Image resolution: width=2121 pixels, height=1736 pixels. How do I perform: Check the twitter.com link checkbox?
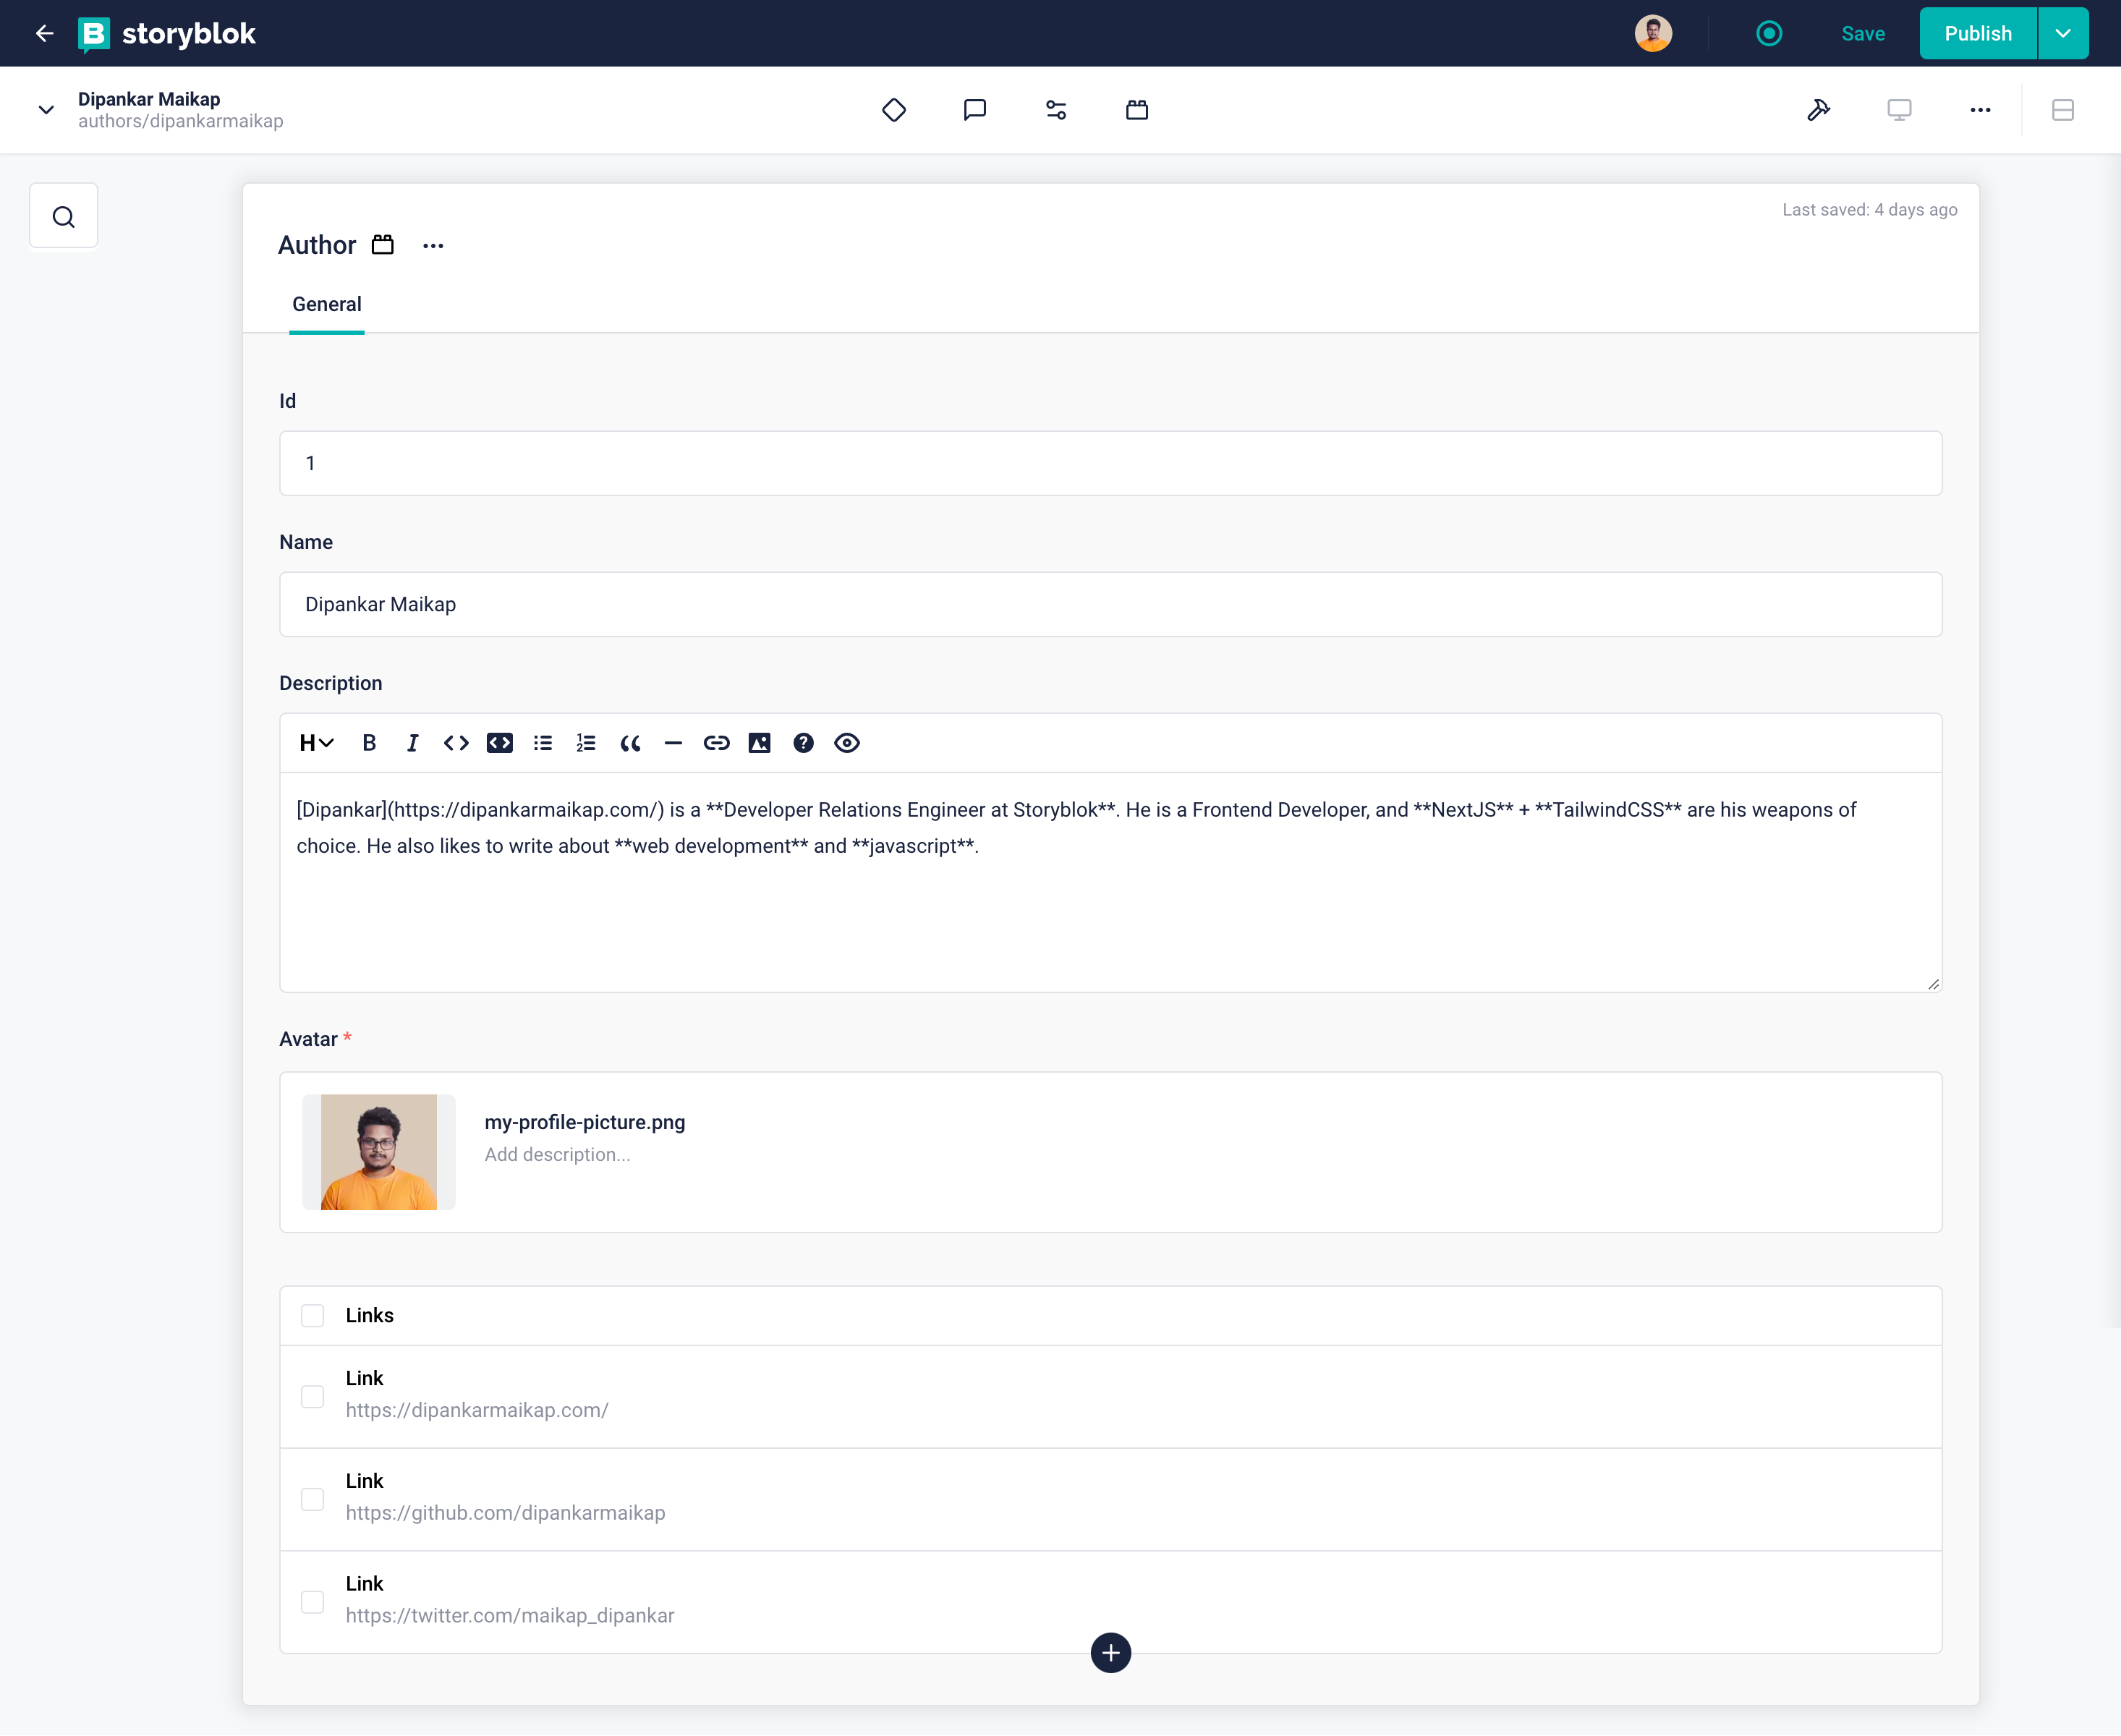tap(313, 1603)
